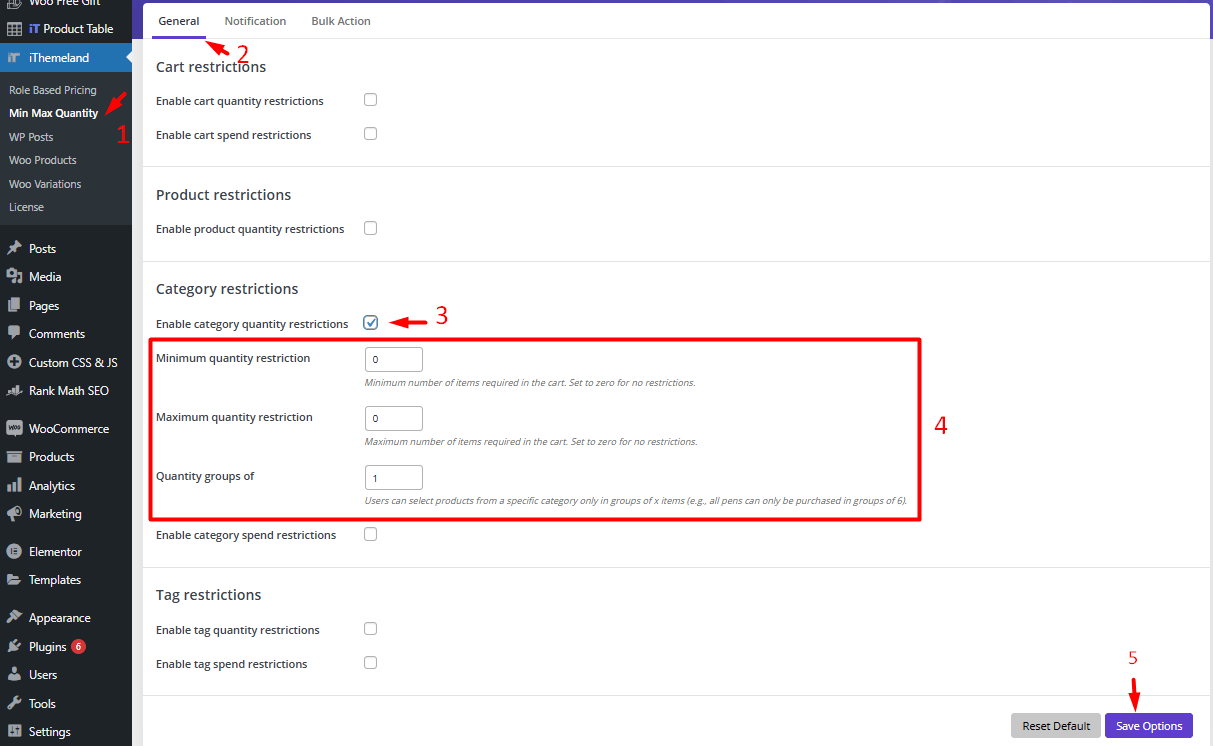Tick the Enable tag spend restrictions checkbox
This screenshot has width=1213, height=746.
click(370, 663)
